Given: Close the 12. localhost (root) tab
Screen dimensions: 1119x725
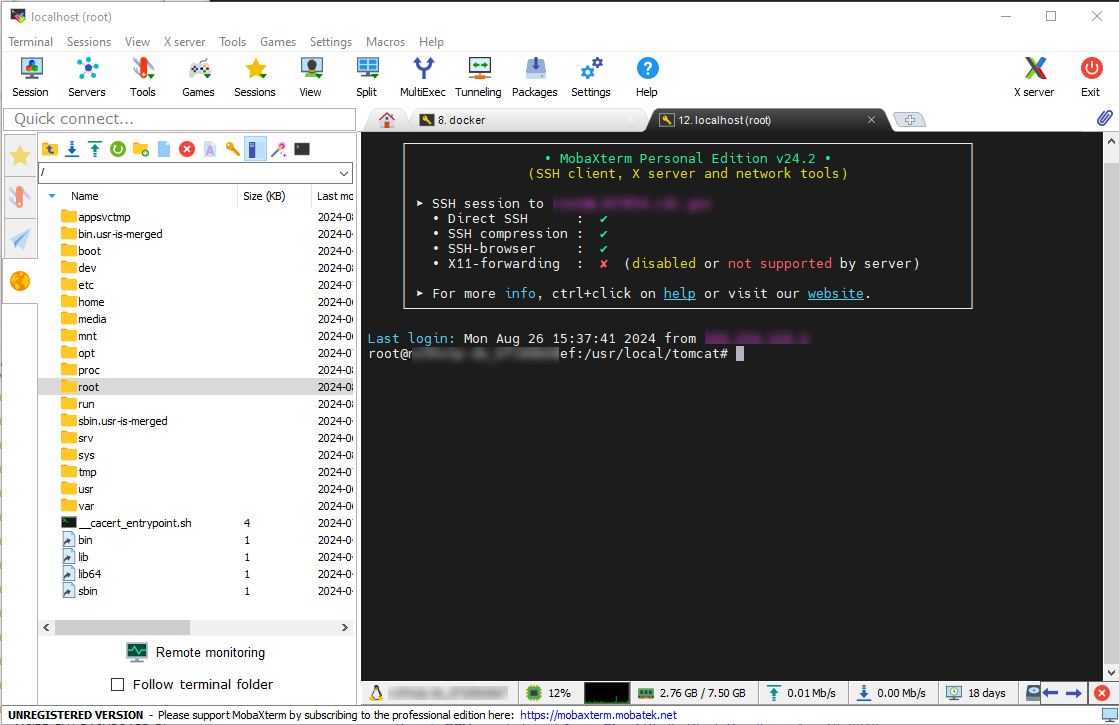Looking at the screenshot, I should (x=871, y=120).
